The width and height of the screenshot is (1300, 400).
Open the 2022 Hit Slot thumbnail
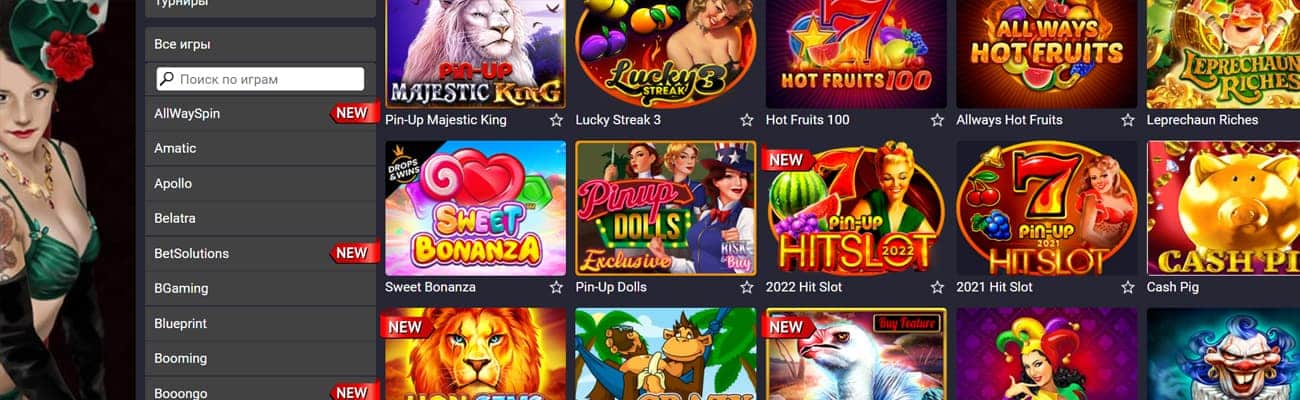pyautogui.click(x=856, y=207)
